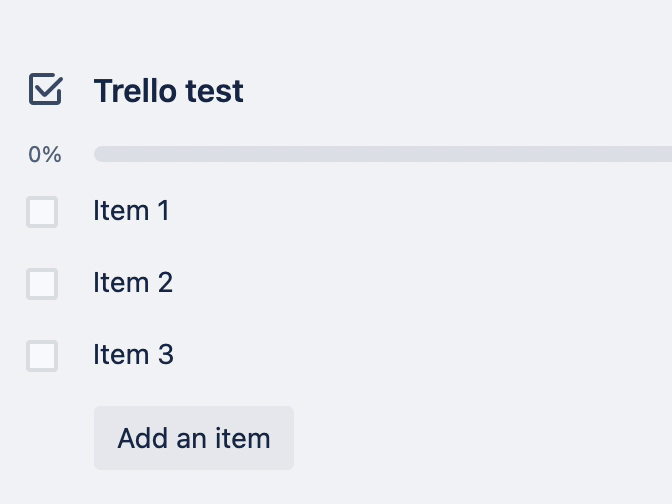Click the 0% progress label
Viewport: 672px width, 504px height.
pyautogui.click(x=45, y=154)
